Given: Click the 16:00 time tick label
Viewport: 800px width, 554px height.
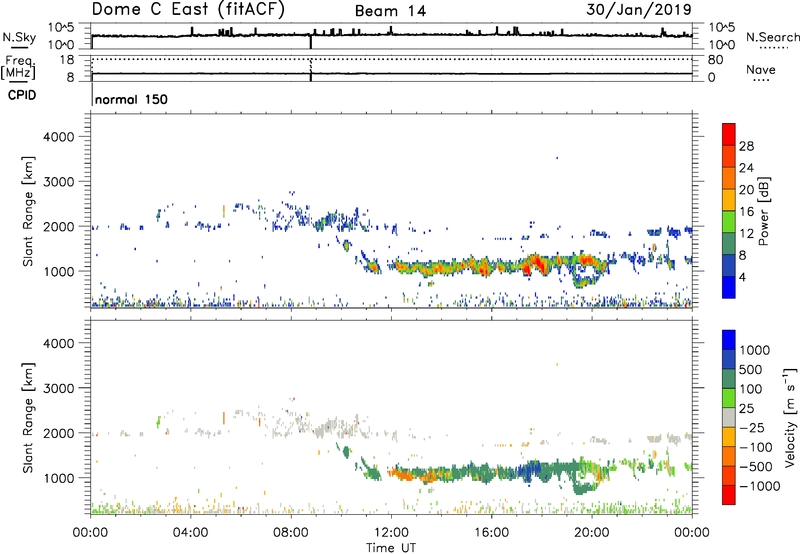Looking at the screenshot, I should [x=491, y=533].
